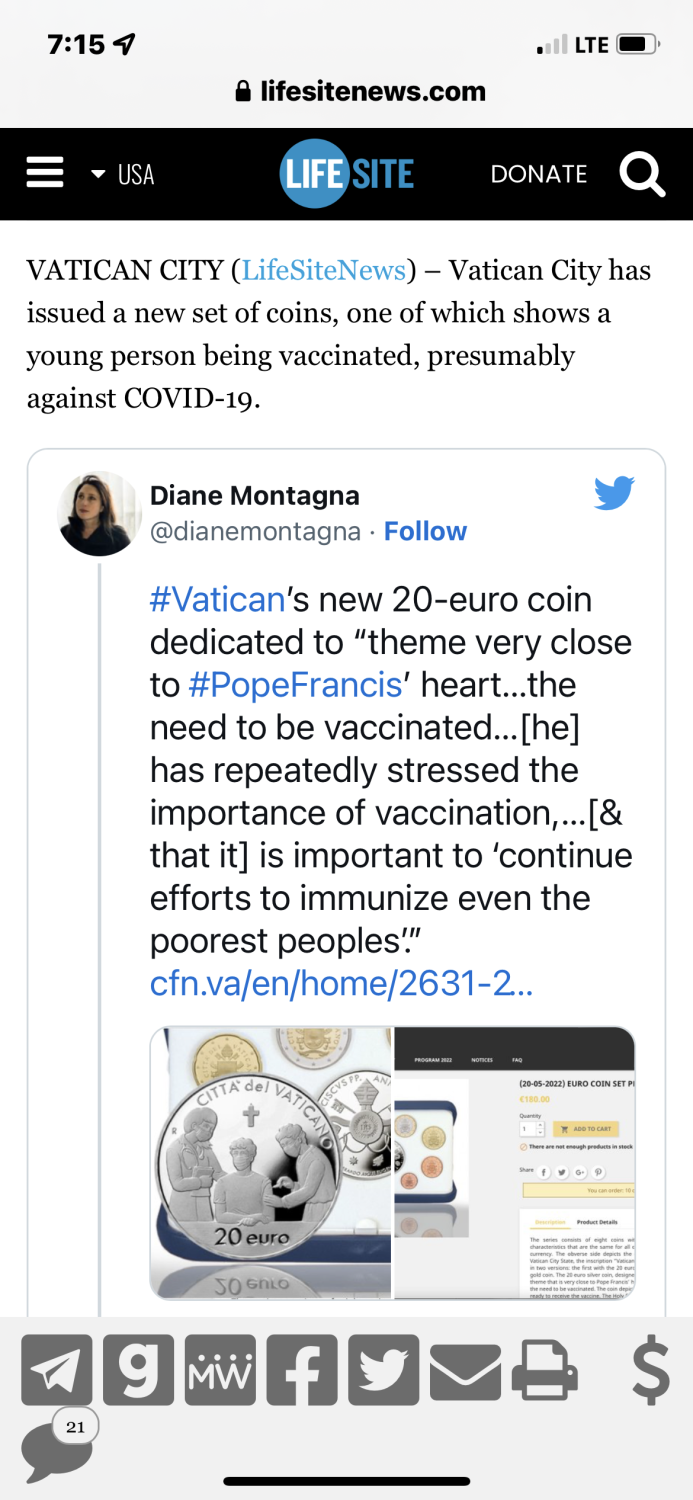Share article on Gab
Image resolution: width=693 pixels, height=1500 pixels.
coord(138,1370)
